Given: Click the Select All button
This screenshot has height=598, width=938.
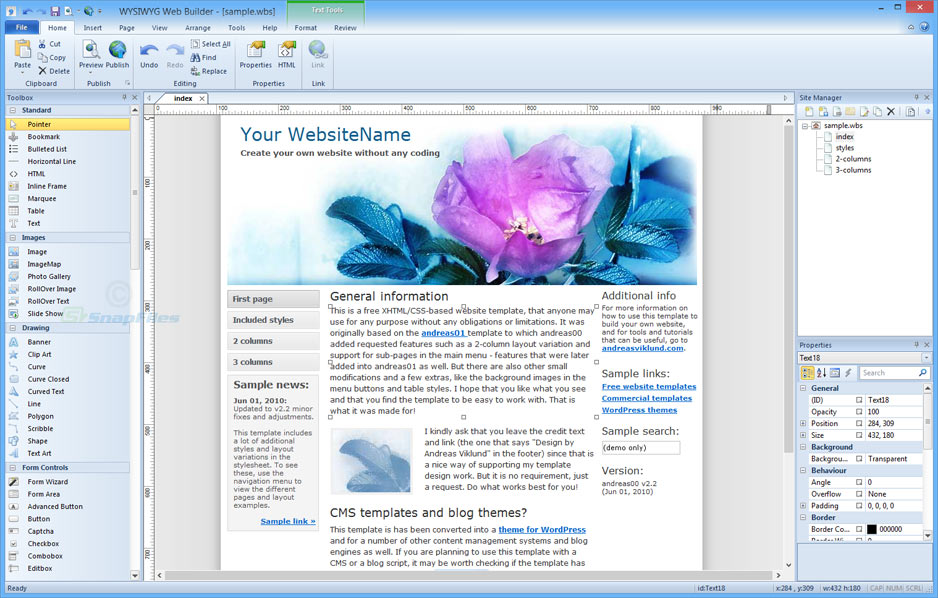Looking at the screenshot, I should point(211,44).
